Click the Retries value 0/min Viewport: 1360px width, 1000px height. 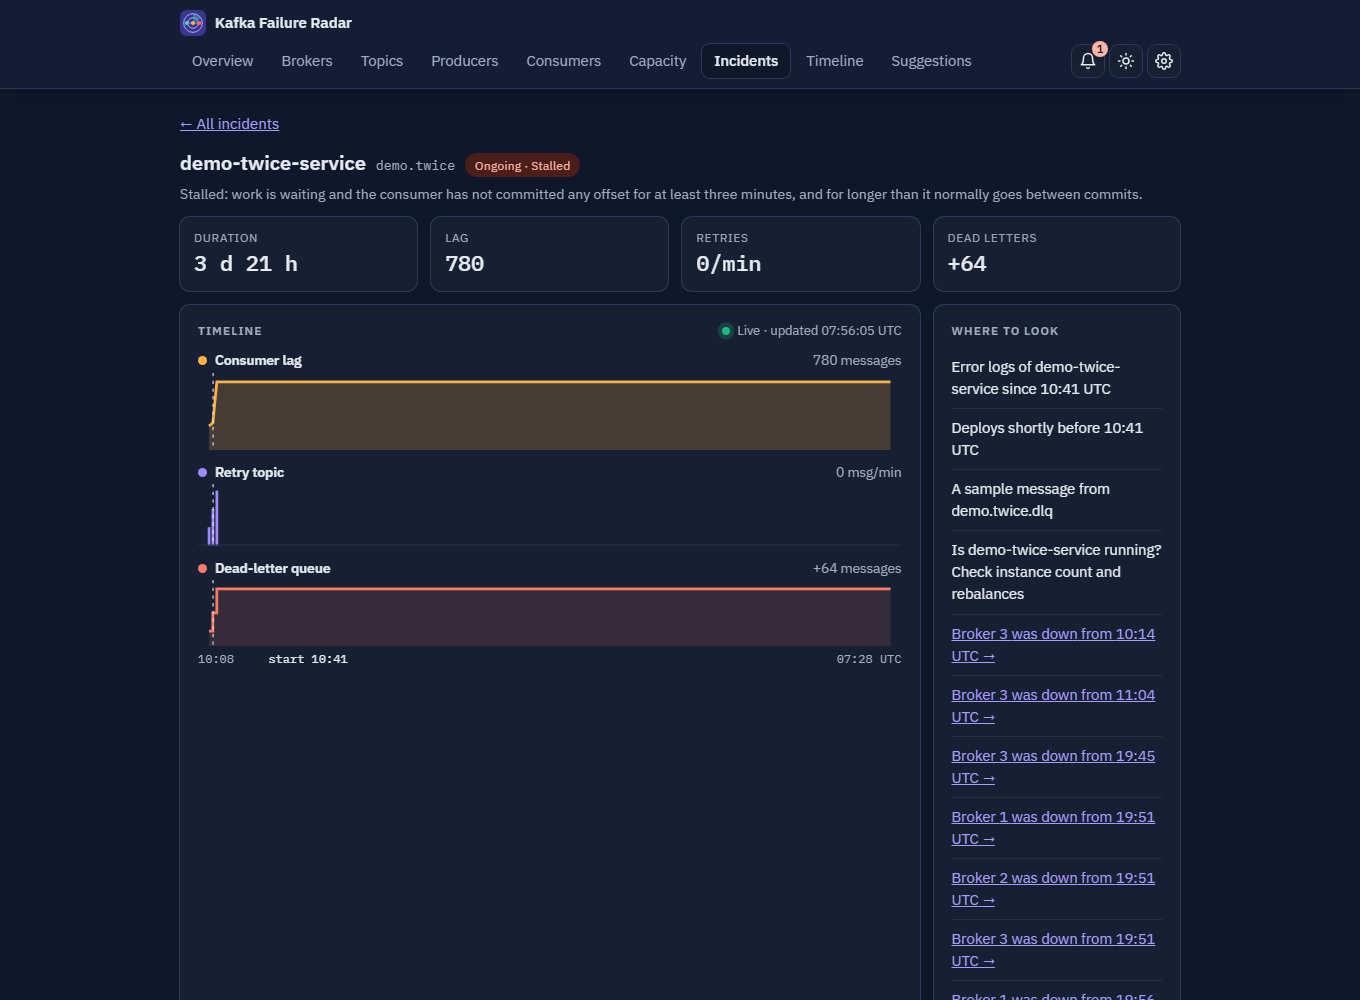[x=729, y=264]
